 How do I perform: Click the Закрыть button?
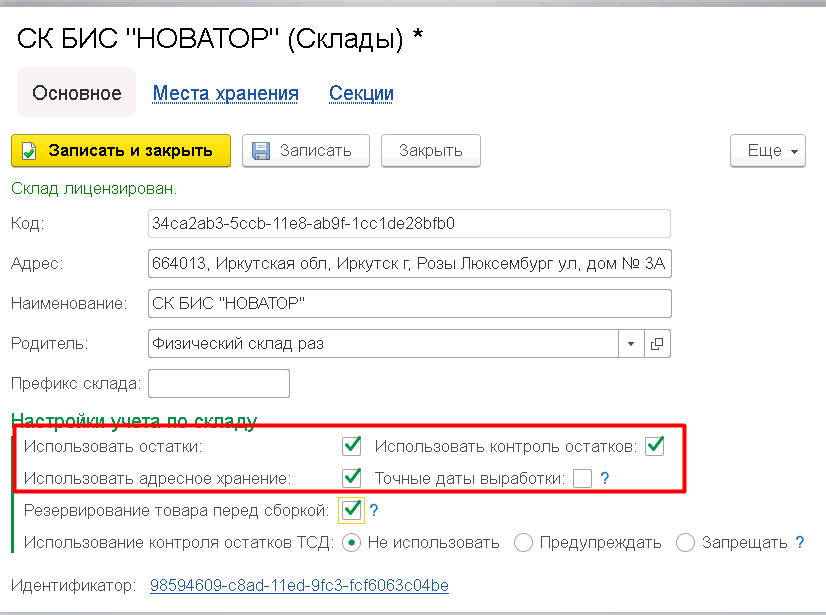click(x=430, y=151)
